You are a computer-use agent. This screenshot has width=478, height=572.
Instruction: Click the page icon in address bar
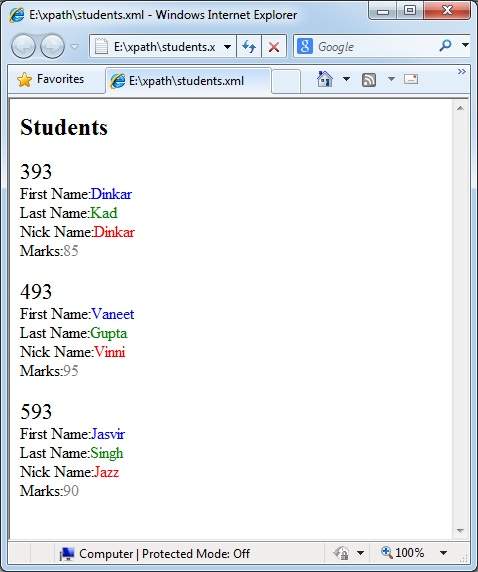101,46
